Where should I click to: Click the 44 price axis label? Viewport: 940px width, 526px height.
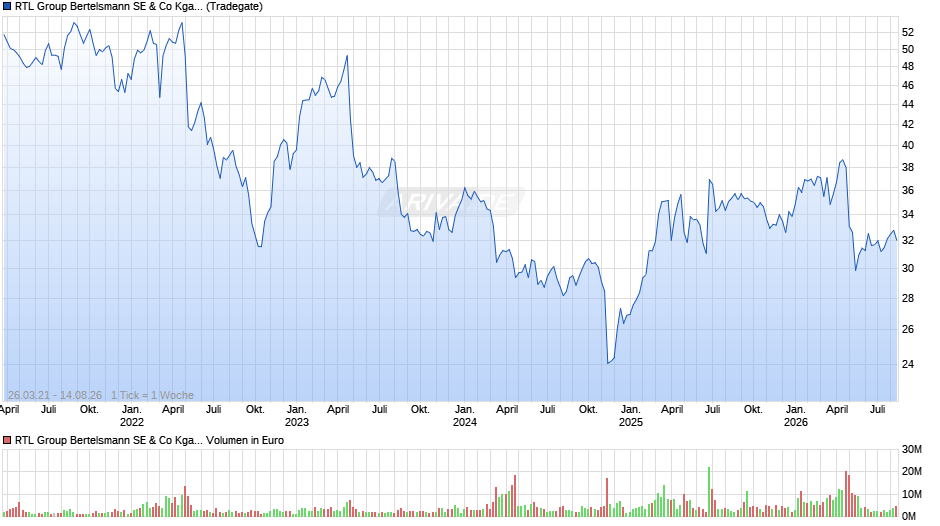tap(908, 104)
